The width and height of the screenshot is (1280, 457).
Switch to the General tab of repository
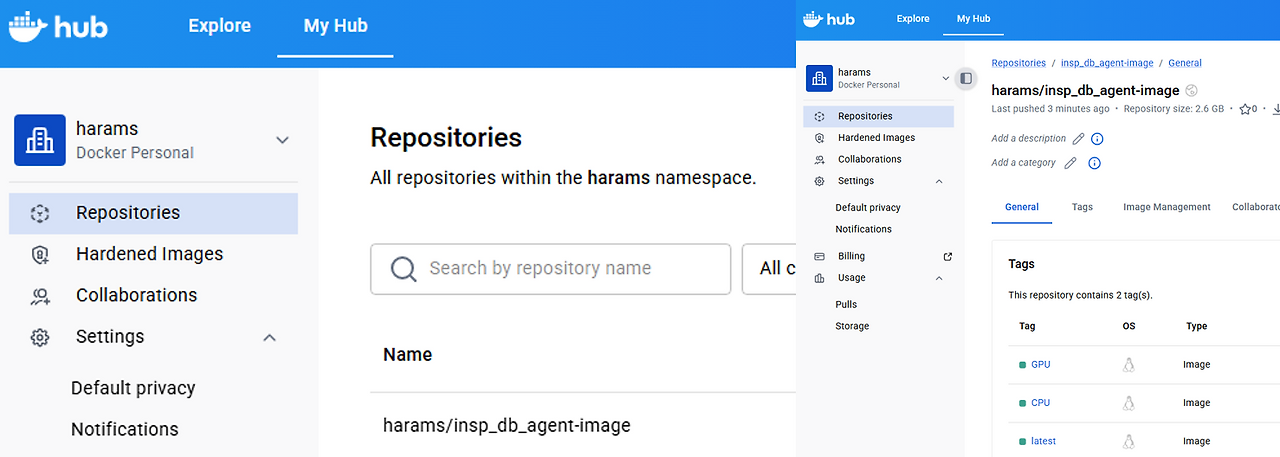tap(1022, 207)
